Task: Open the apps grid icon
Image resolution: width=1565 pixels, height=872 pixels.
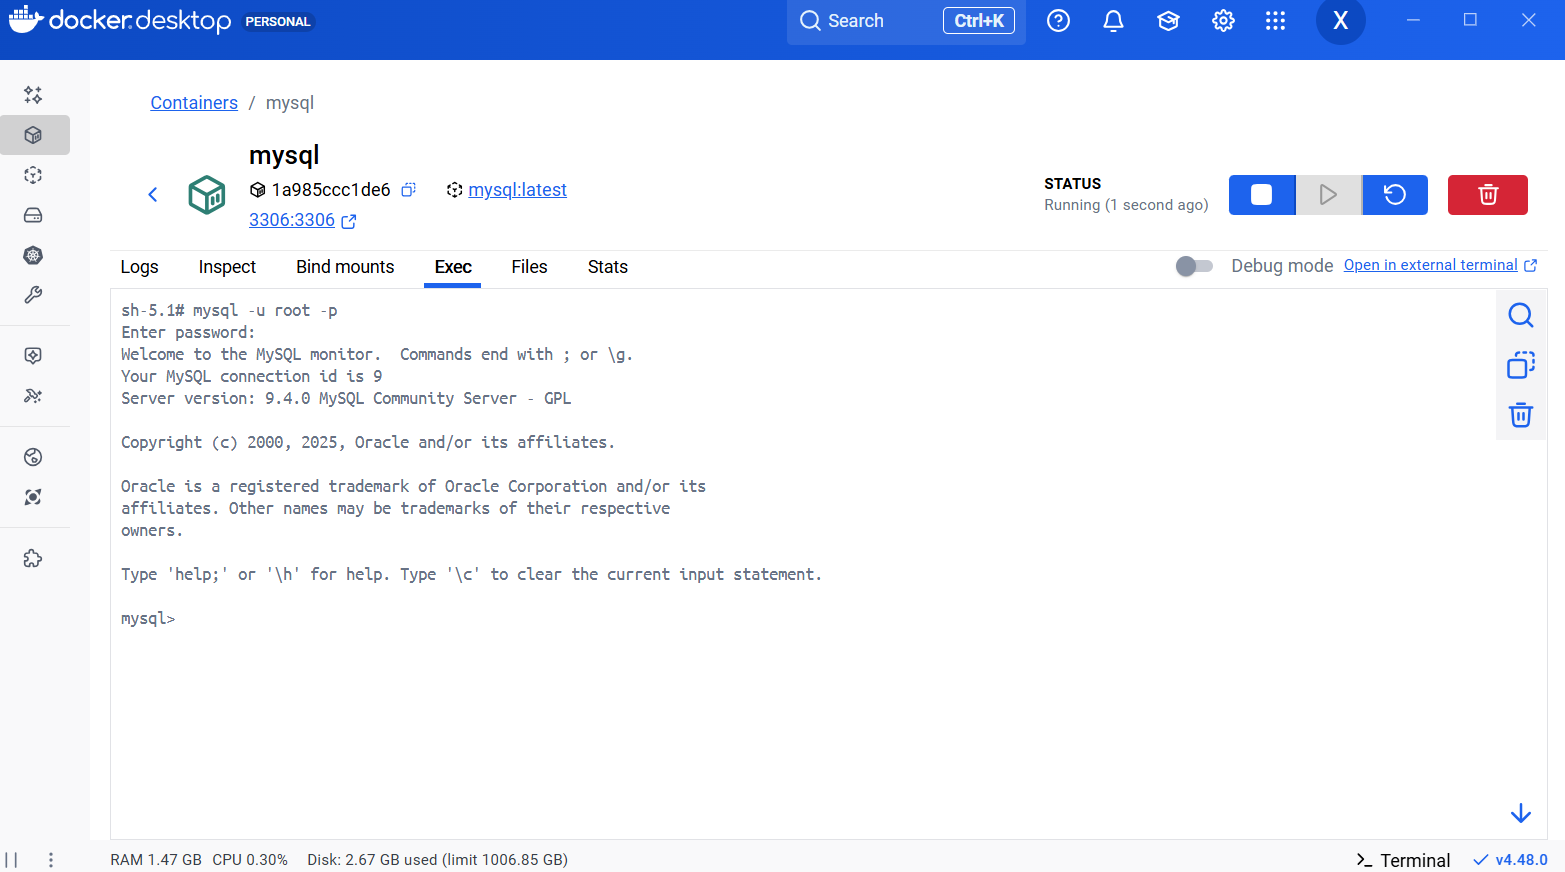Action: tap(1275, 21)
